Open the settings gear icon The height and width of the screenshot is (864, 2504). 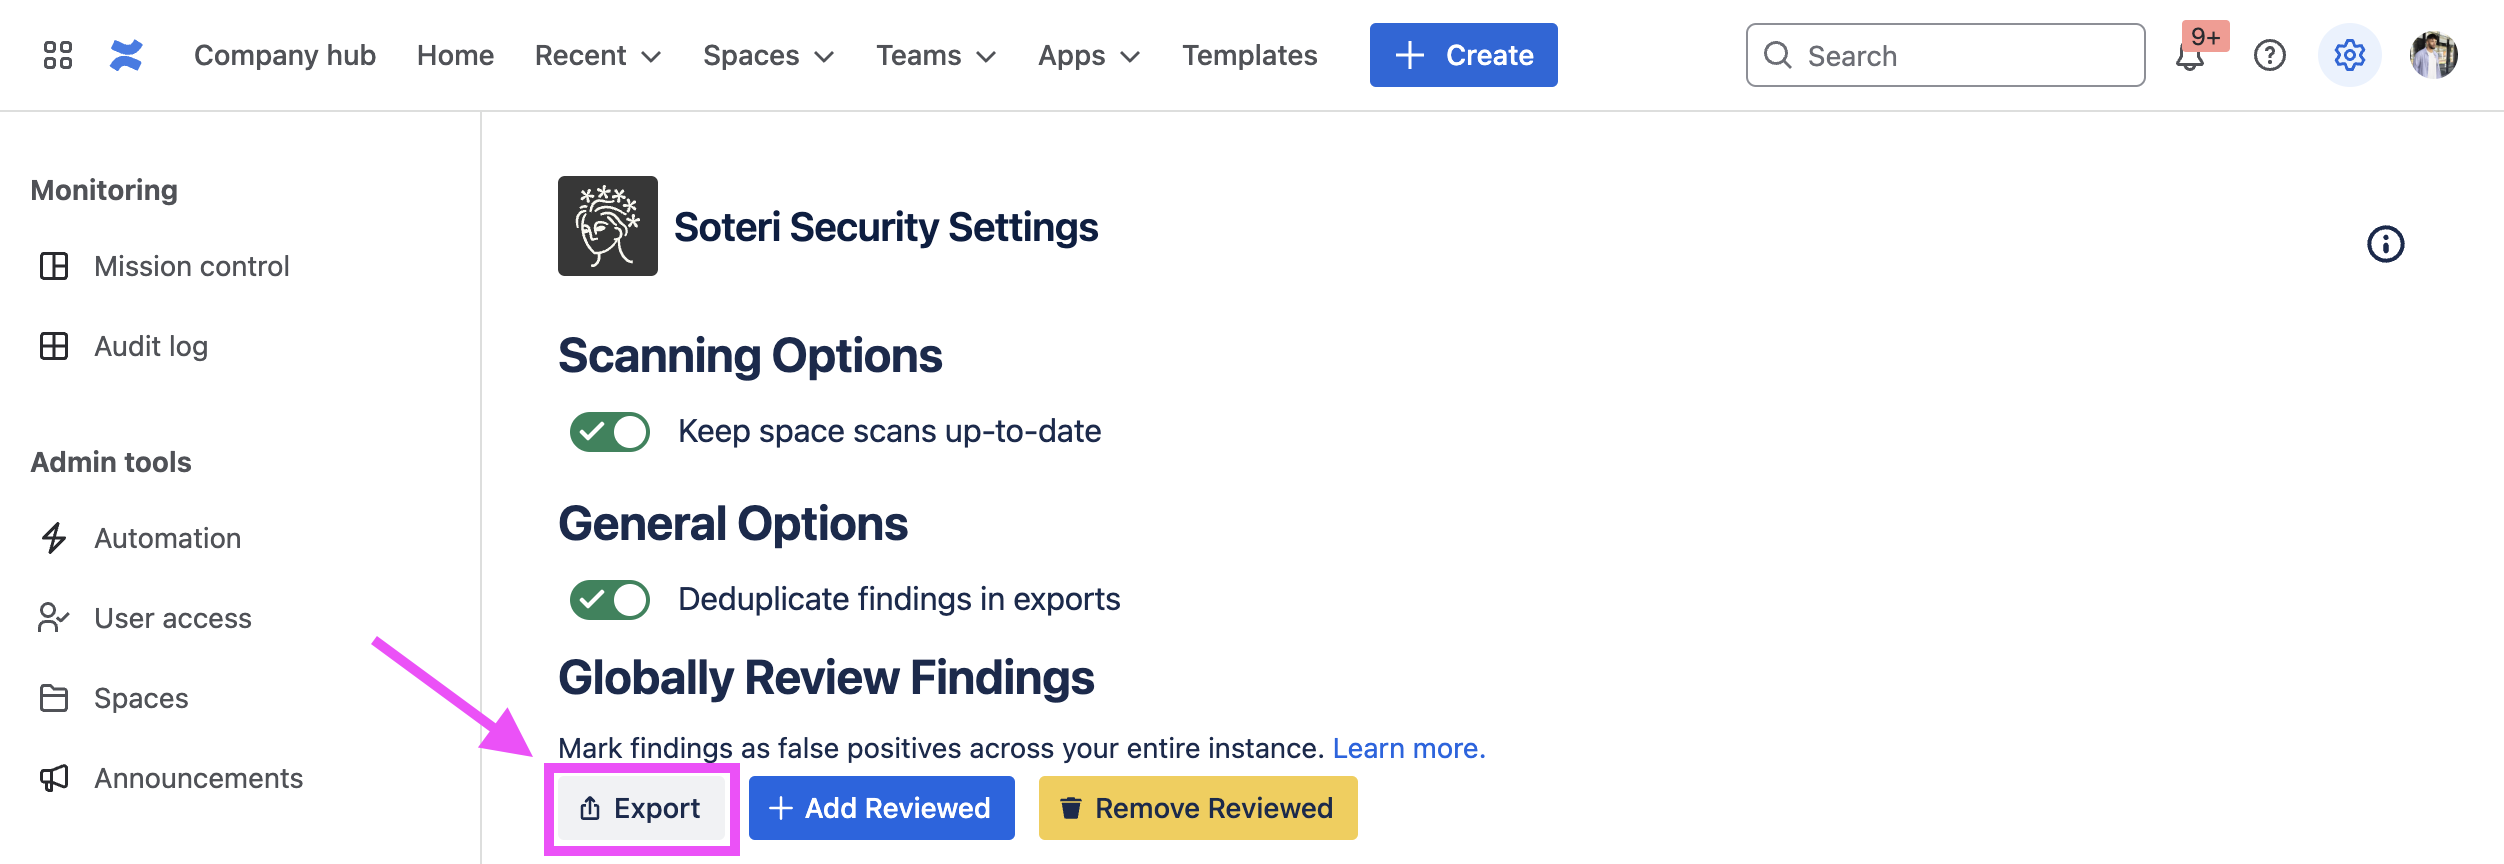(x=2350, y=55)
